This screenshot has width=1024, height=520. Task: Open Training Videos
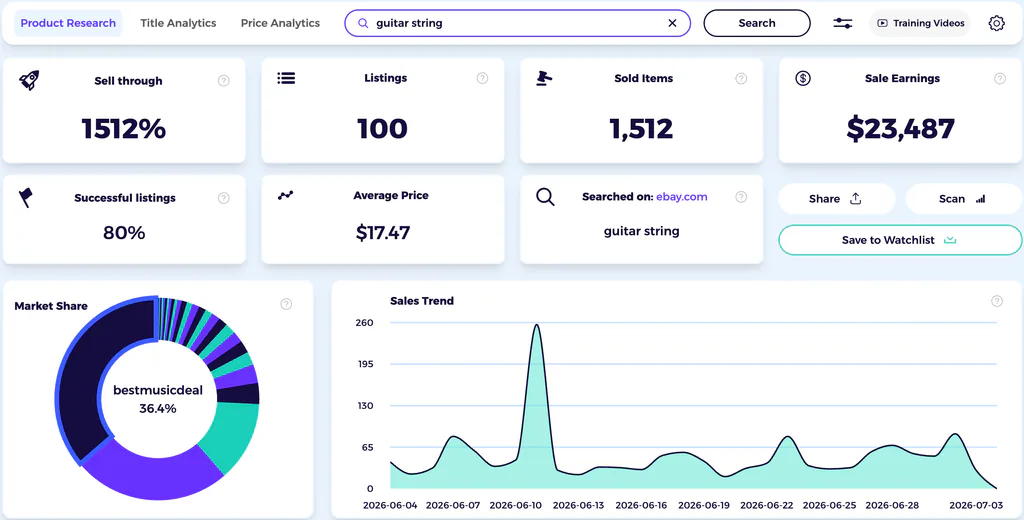click(920, 23)
